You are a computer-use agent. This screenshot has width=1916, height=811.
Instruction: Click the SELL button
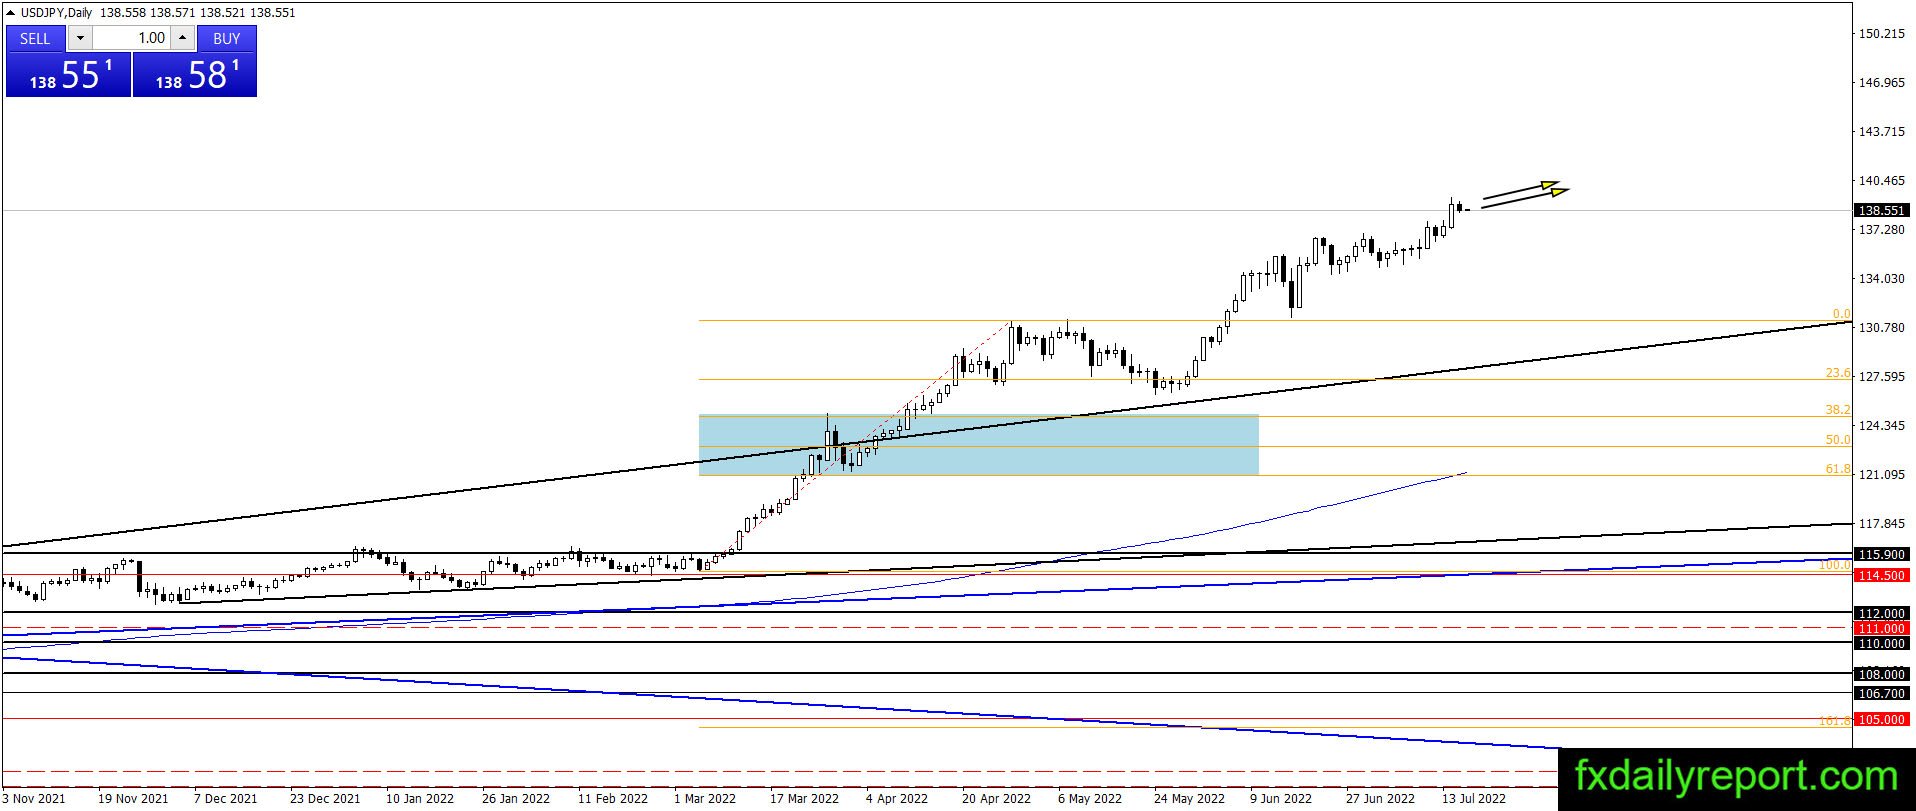tap(35, 38)
